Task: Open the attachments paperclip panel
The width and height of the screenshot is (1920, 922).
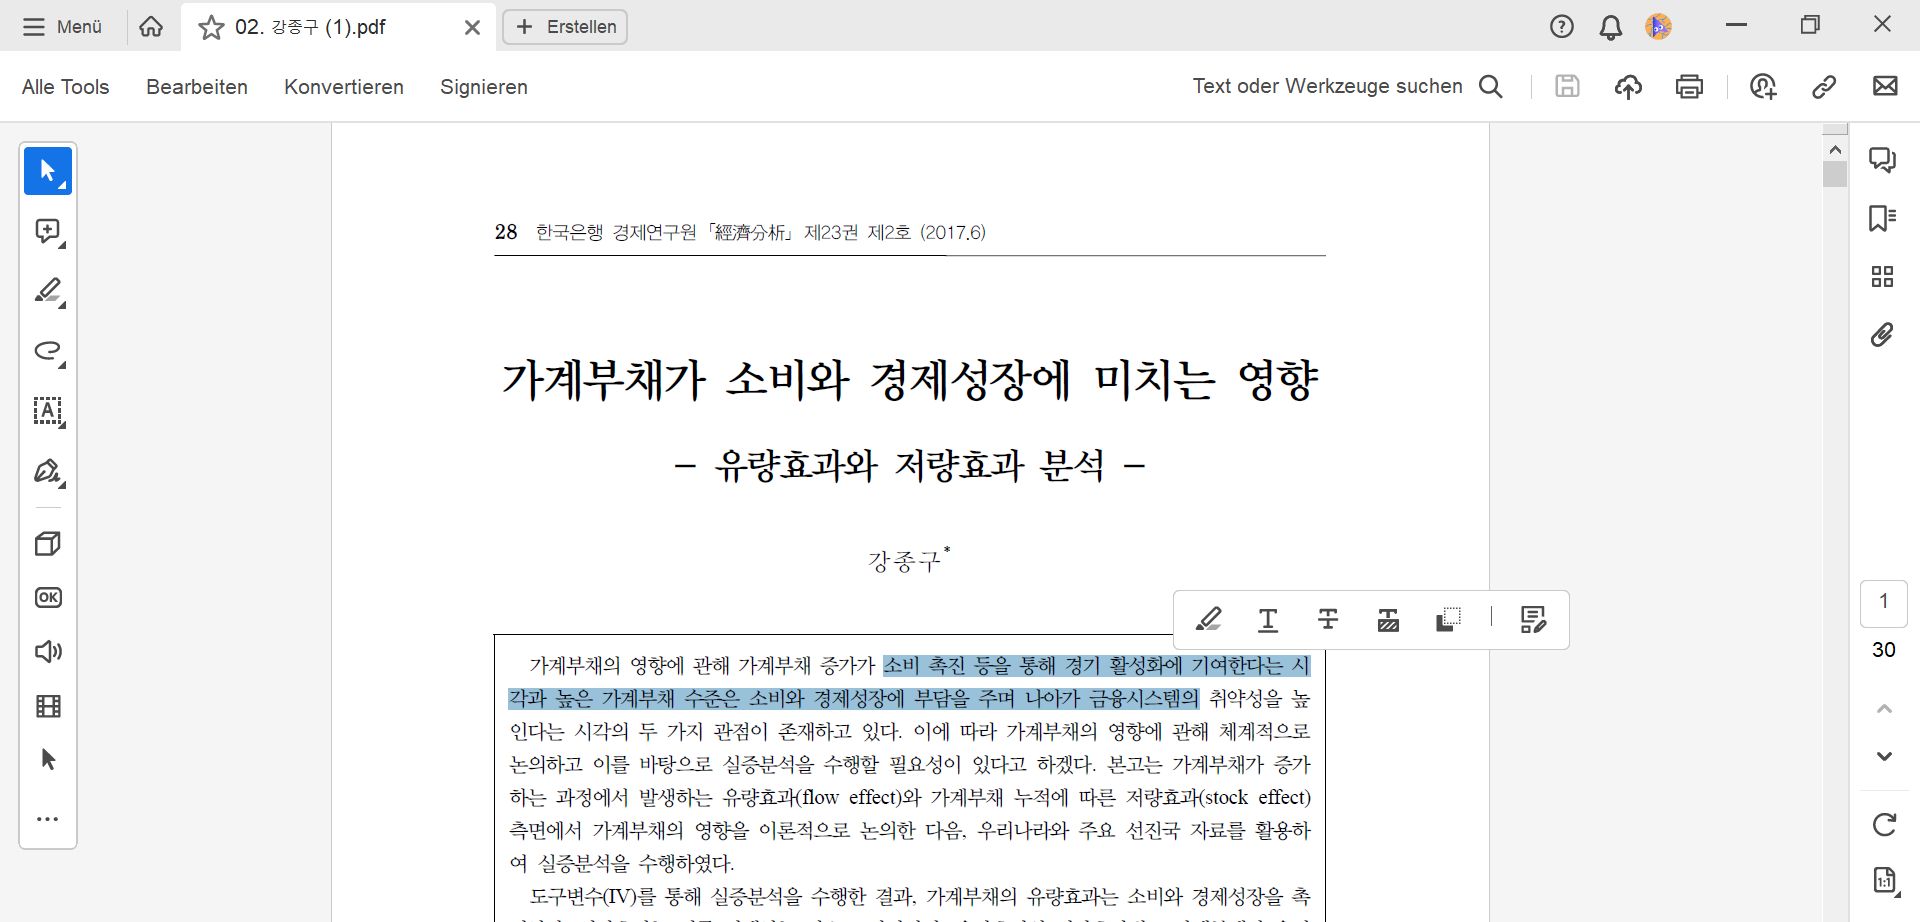Action: point(1883,334)
